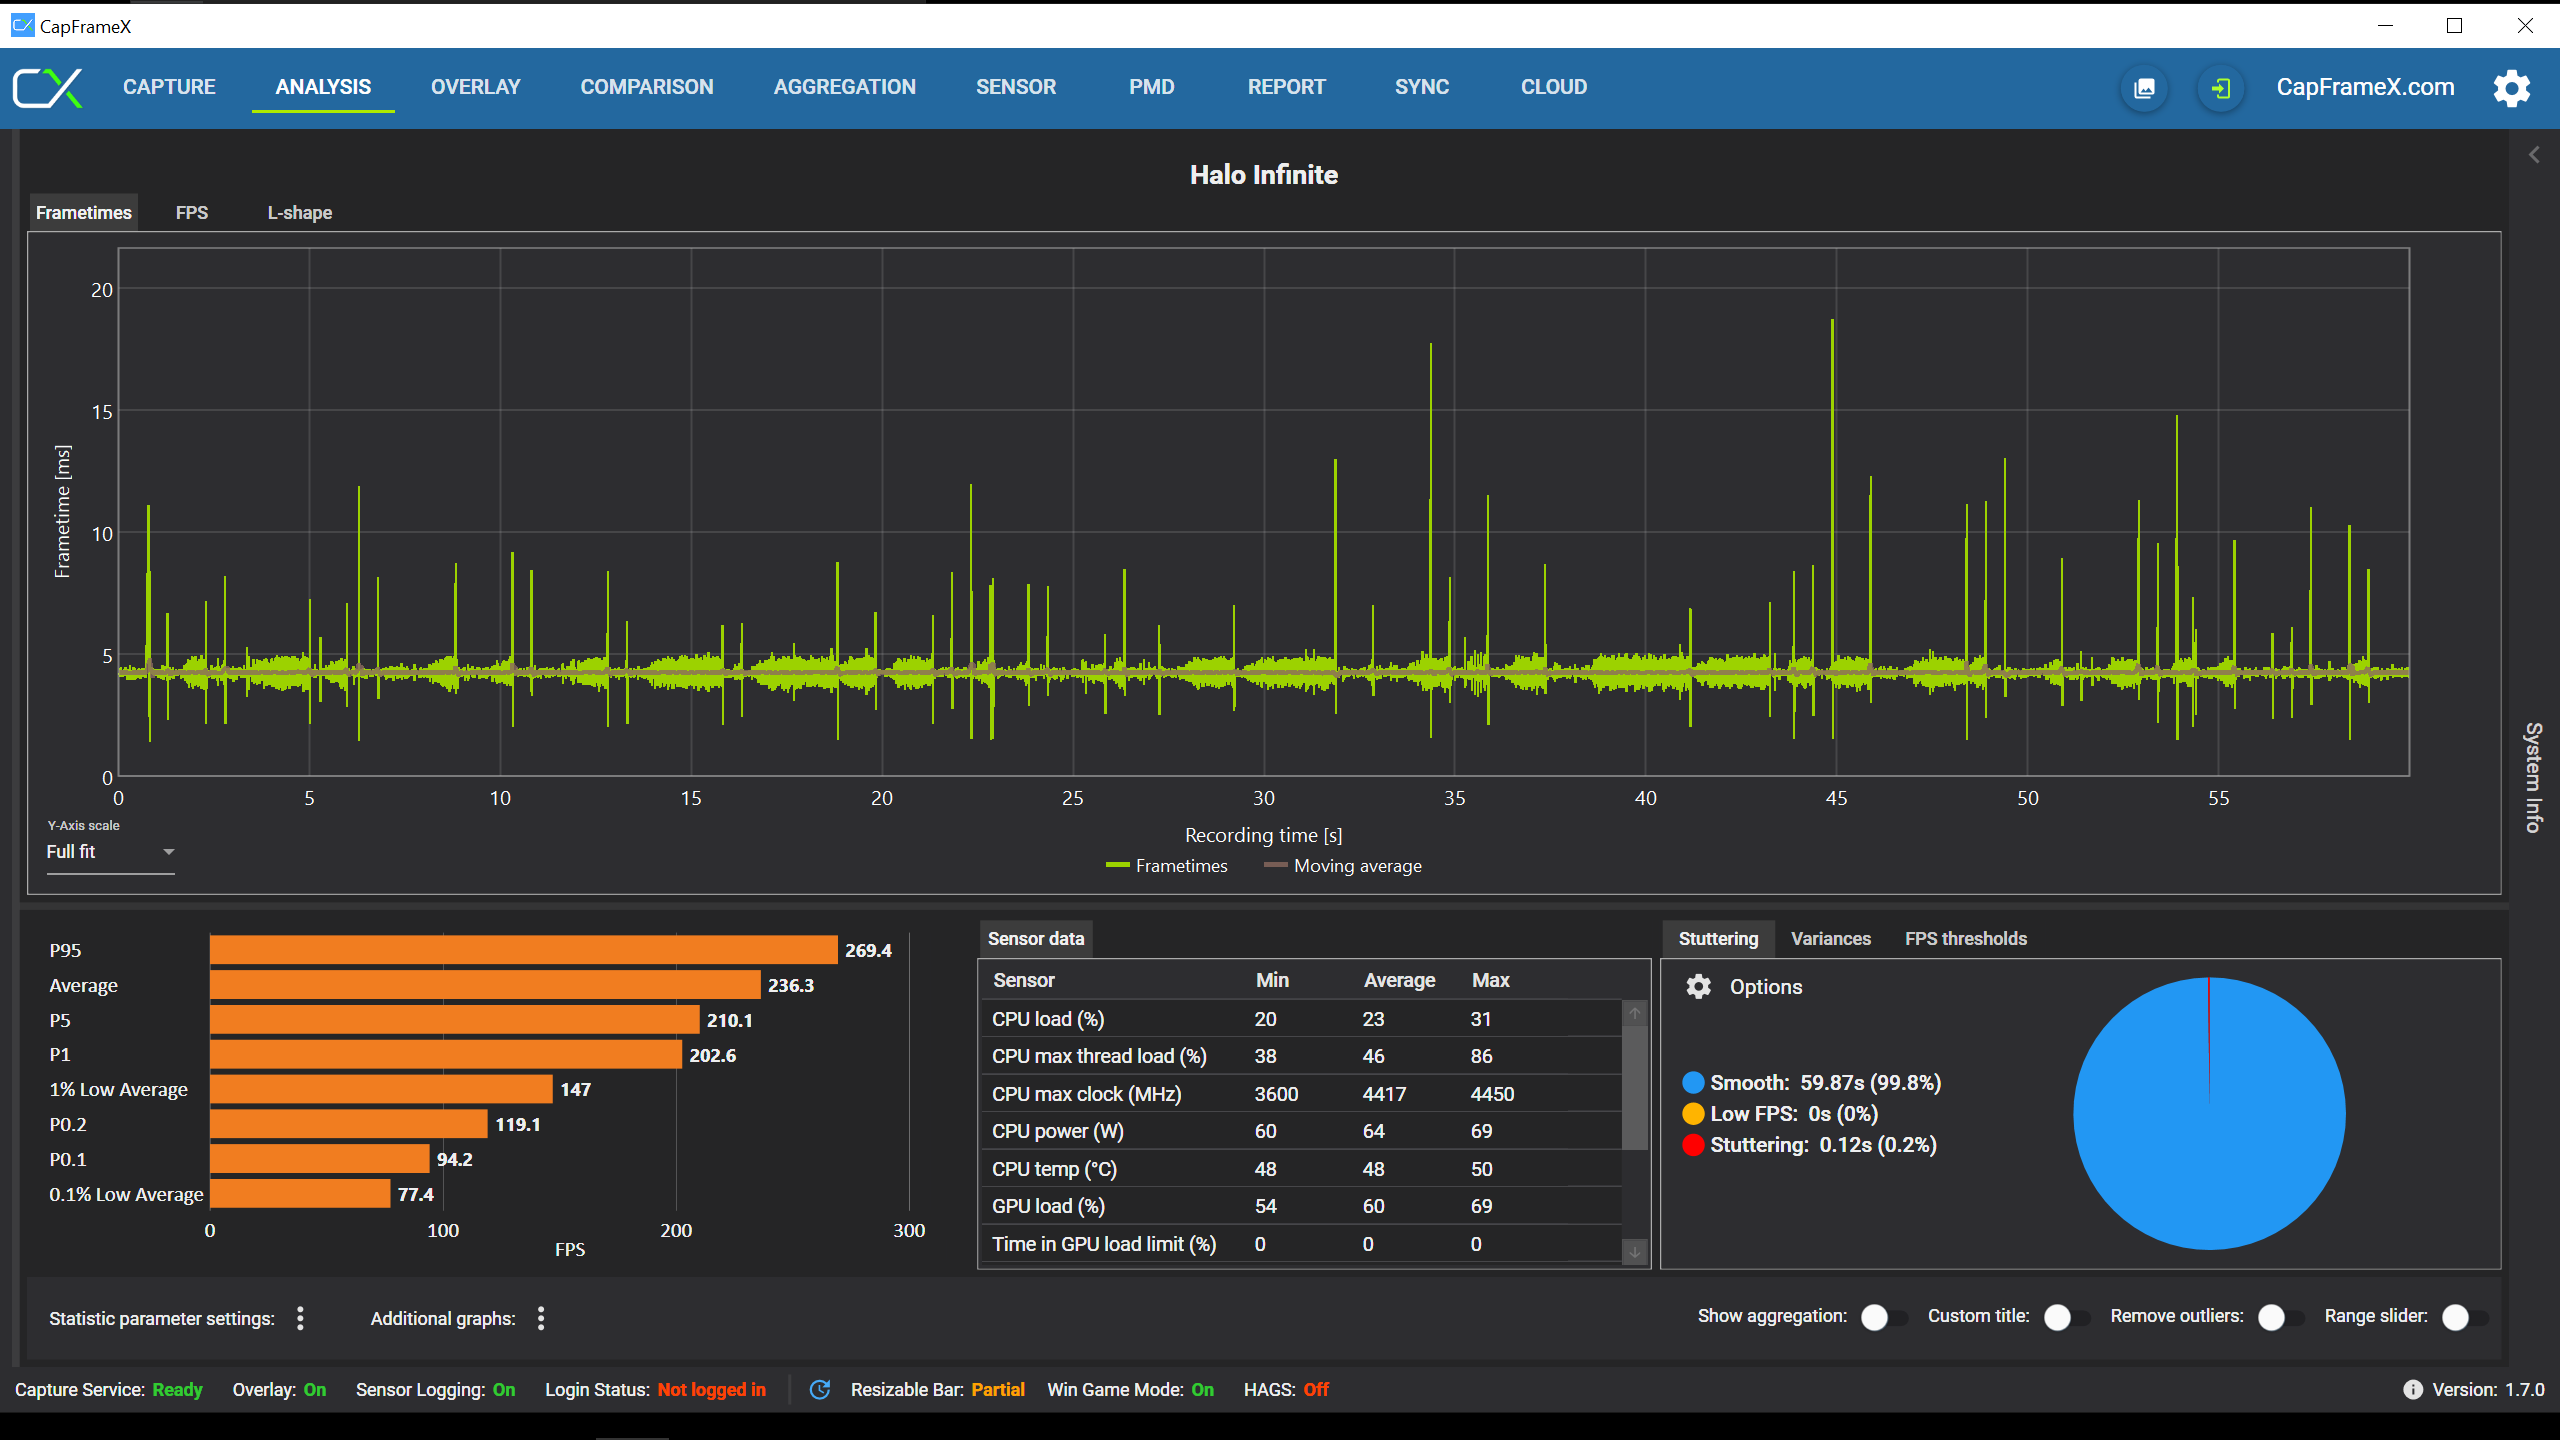2560x1440 pixels.
Task: Click the sensor table scrollbar thumb
Action: pyautogui.click(x=1635, y=1088)
